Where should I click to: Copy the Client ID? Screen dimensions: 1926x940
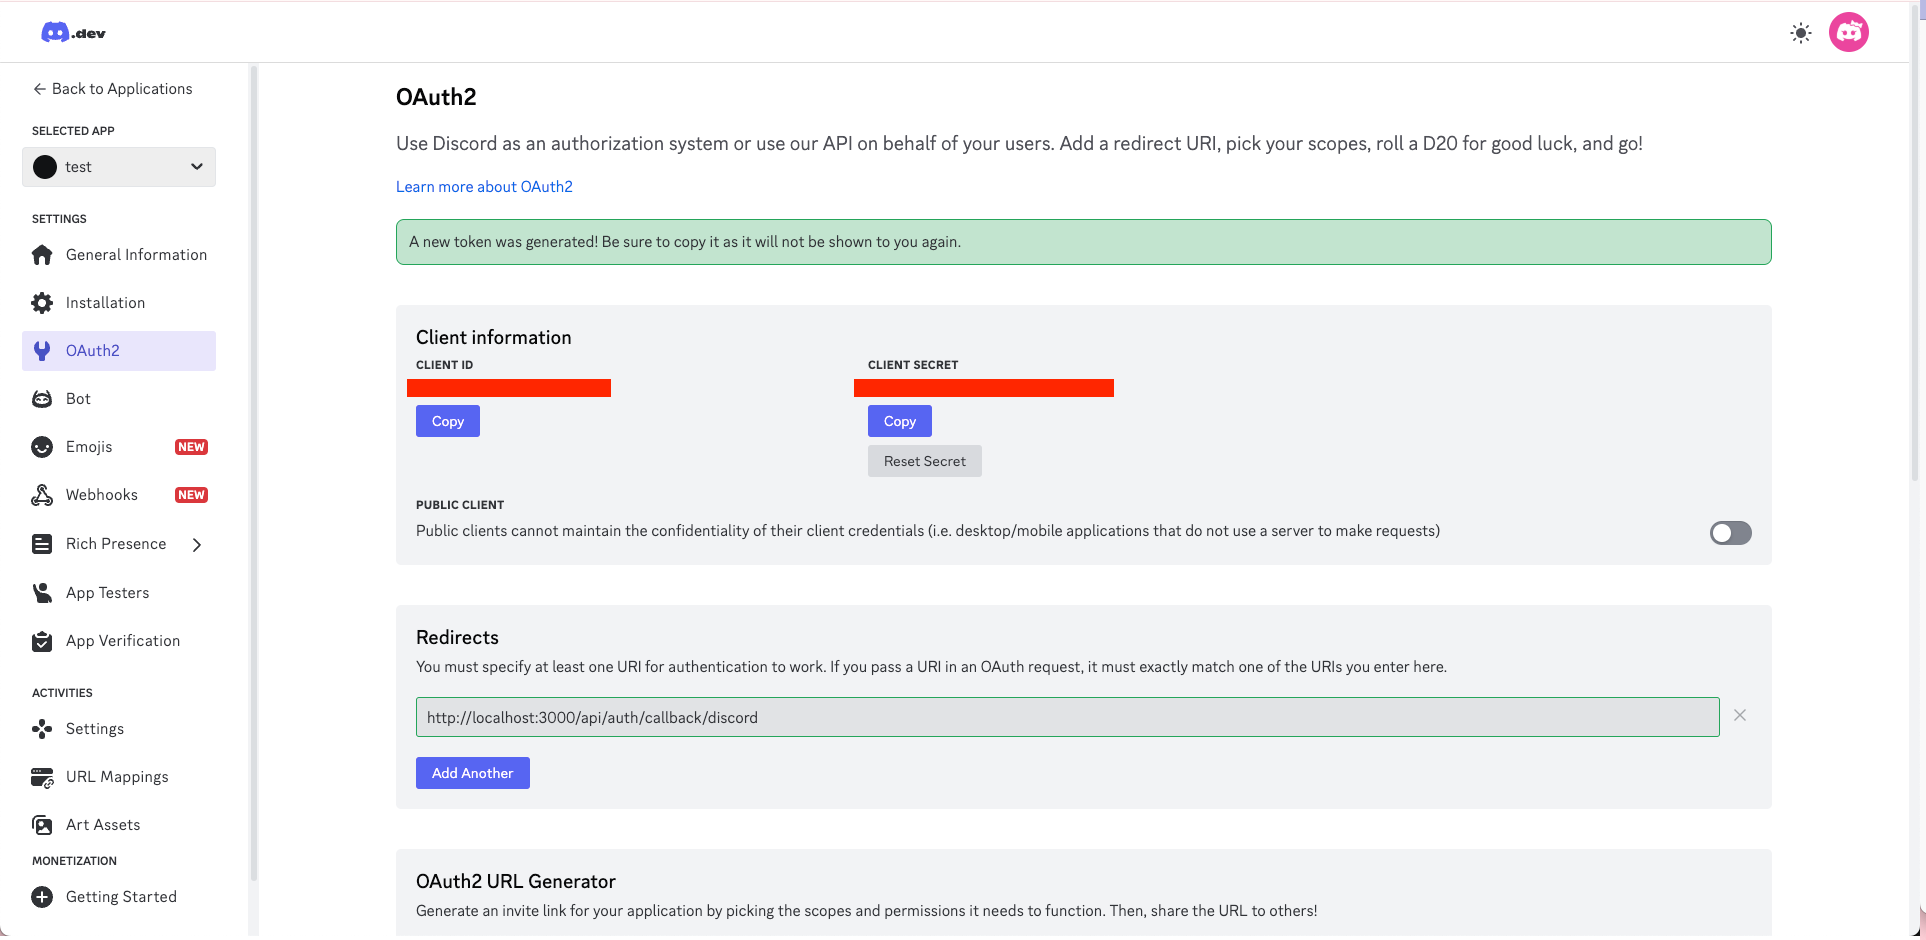[448, 421]
